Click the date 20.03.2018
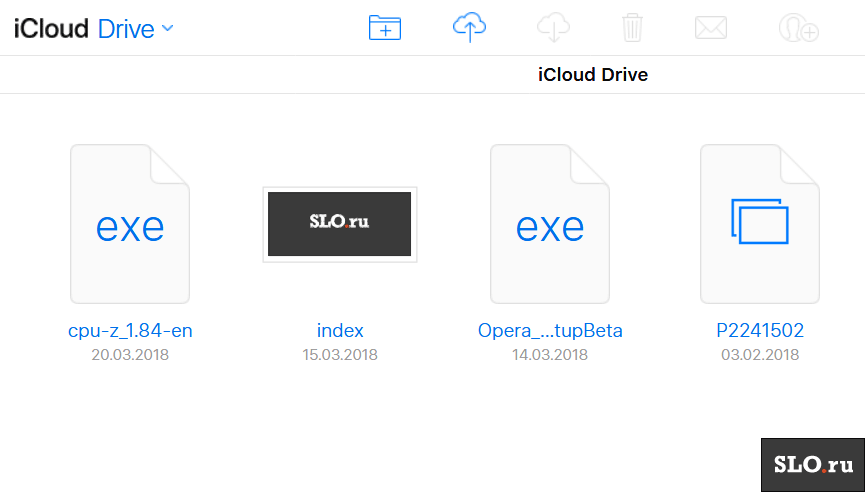The height and width of the screenshot is (492, 865). point(130,354)
